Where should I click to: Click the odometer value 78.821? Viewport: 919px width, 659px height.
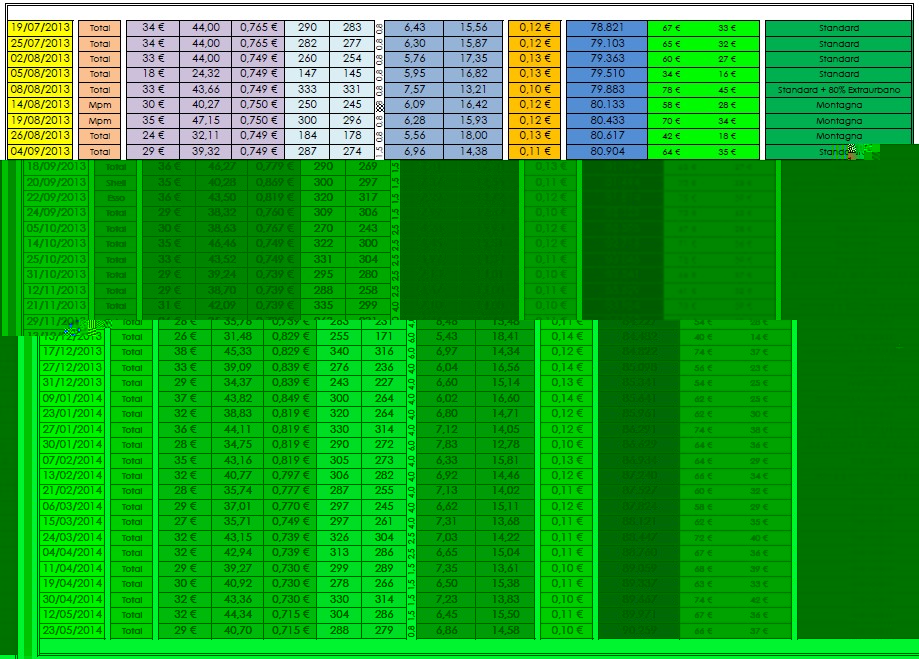pos(607,28)
